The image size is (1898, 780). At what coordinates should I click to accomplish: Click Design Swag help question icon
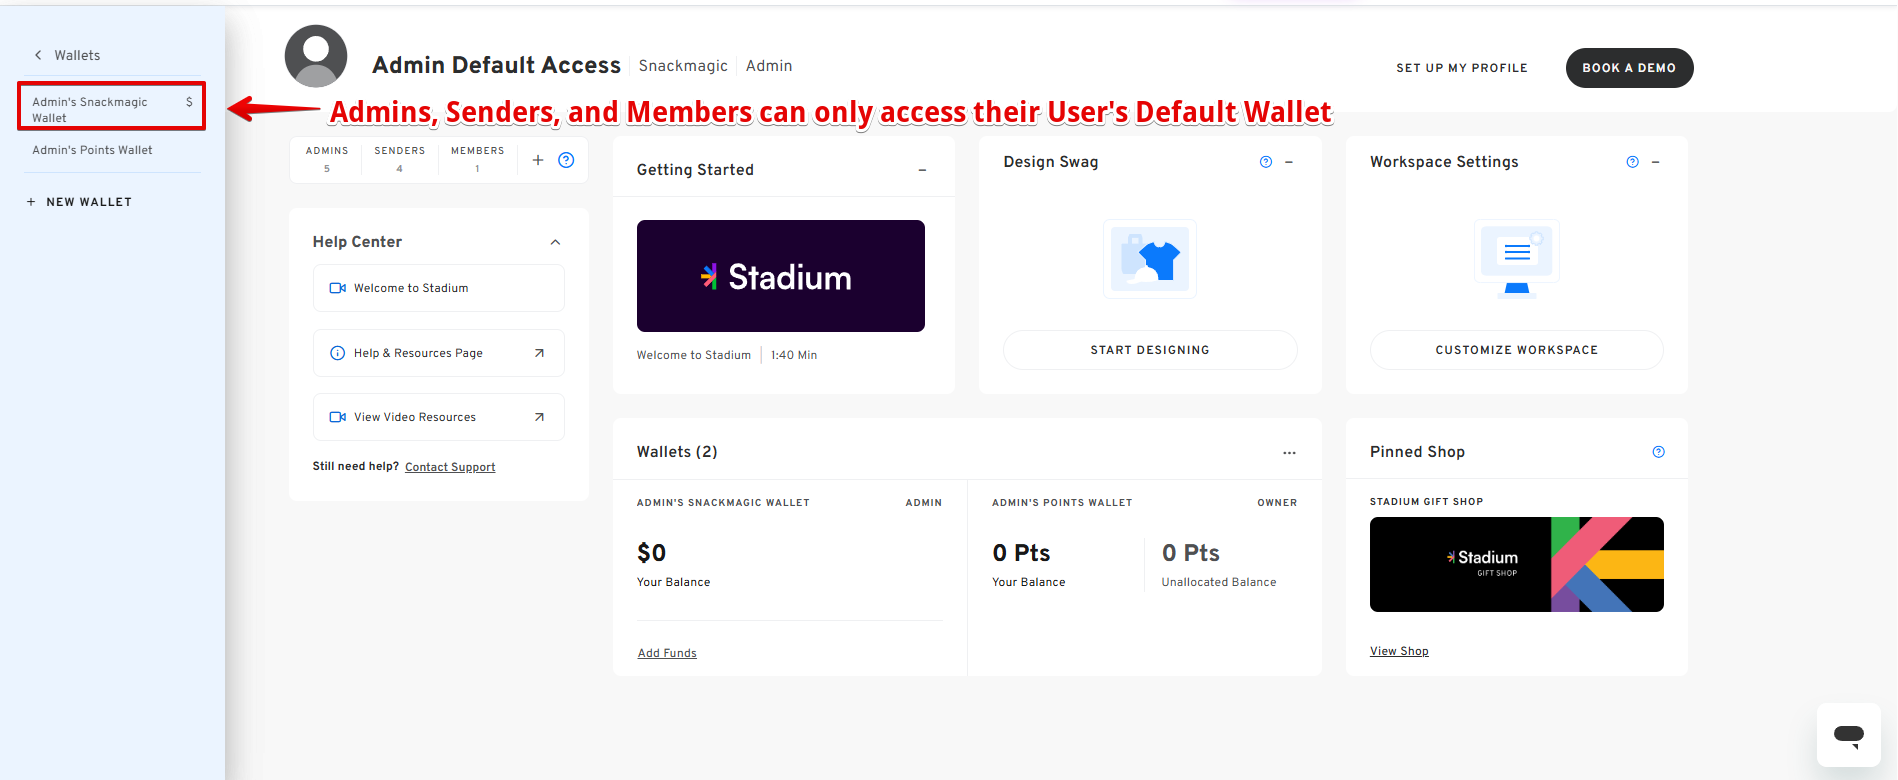tap(1266, 162)
